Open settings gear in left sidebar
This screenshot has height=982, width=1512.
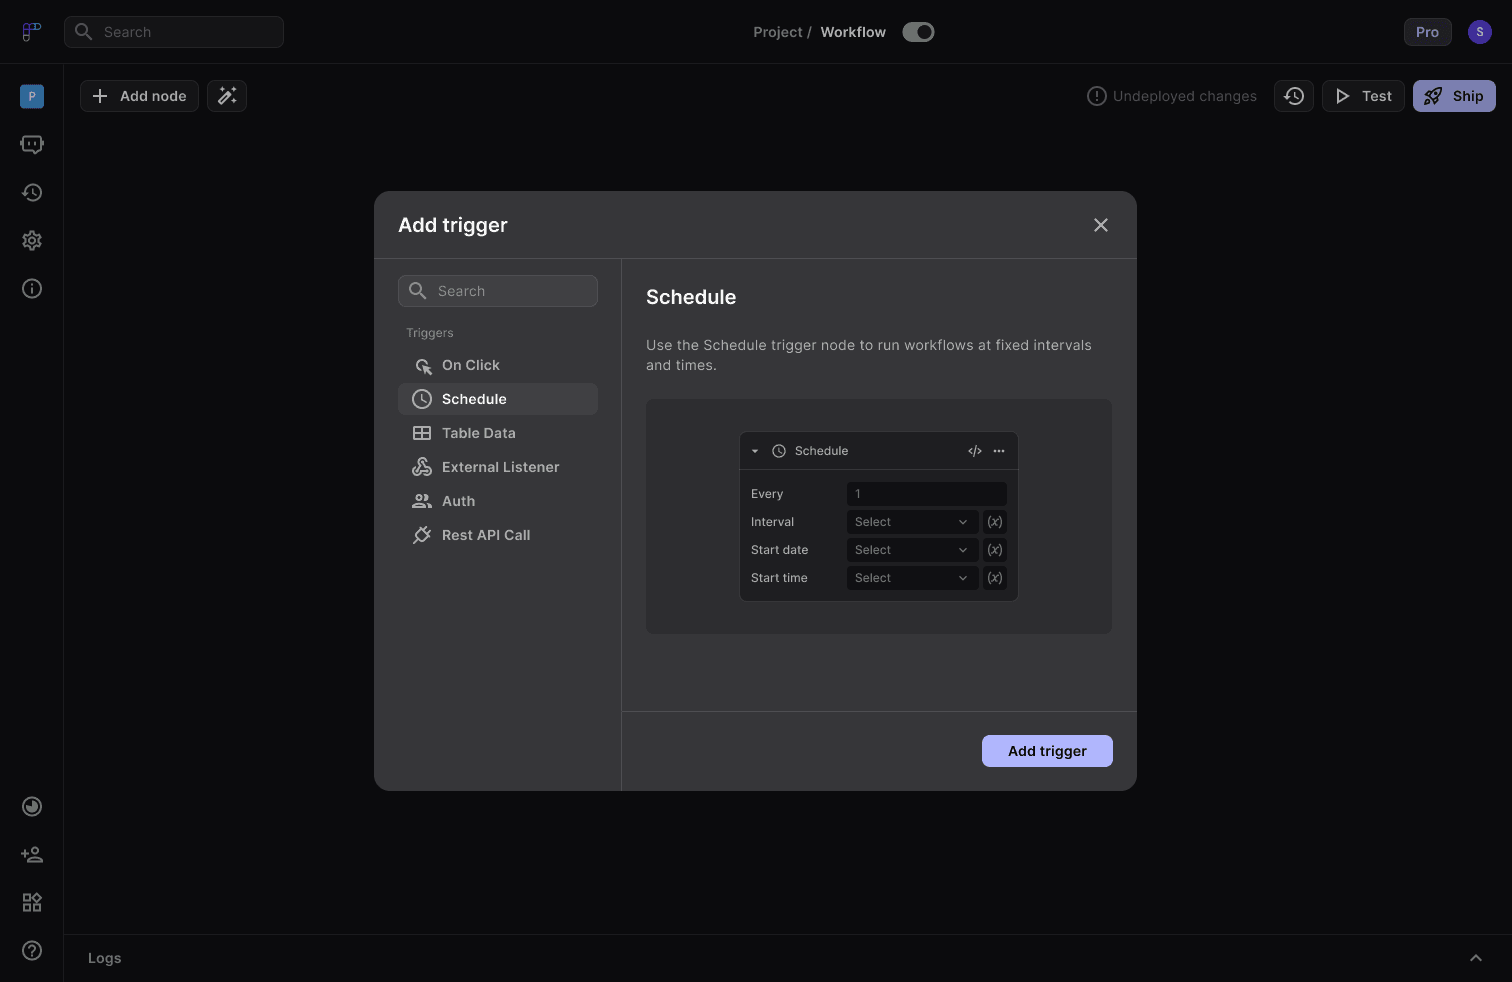pyautogui.click(x=32, y=241)
